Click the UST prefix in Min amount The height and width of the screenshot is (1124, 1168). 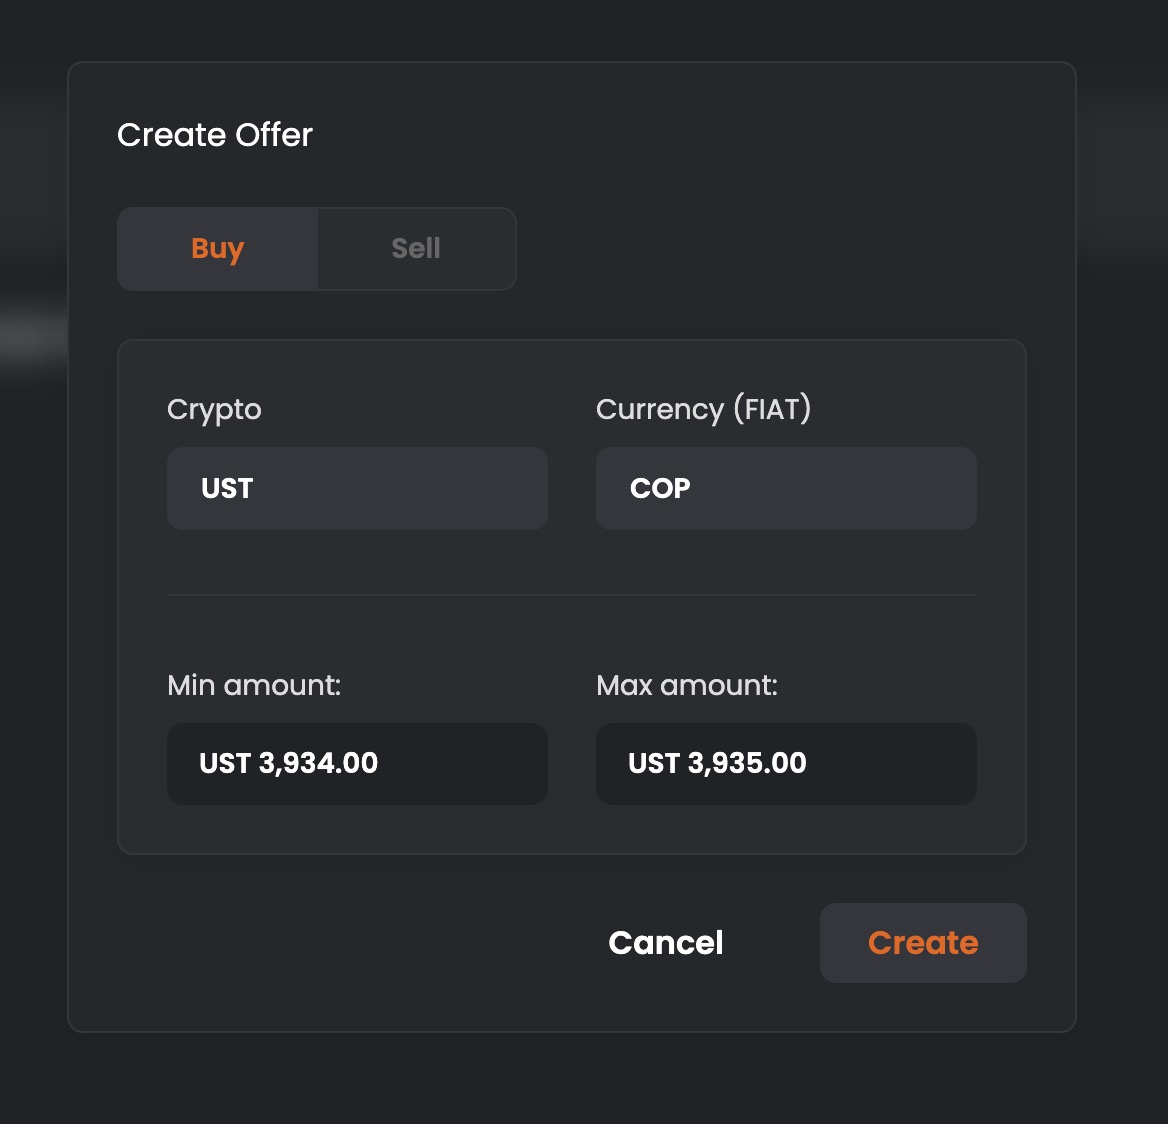point(225,764)
